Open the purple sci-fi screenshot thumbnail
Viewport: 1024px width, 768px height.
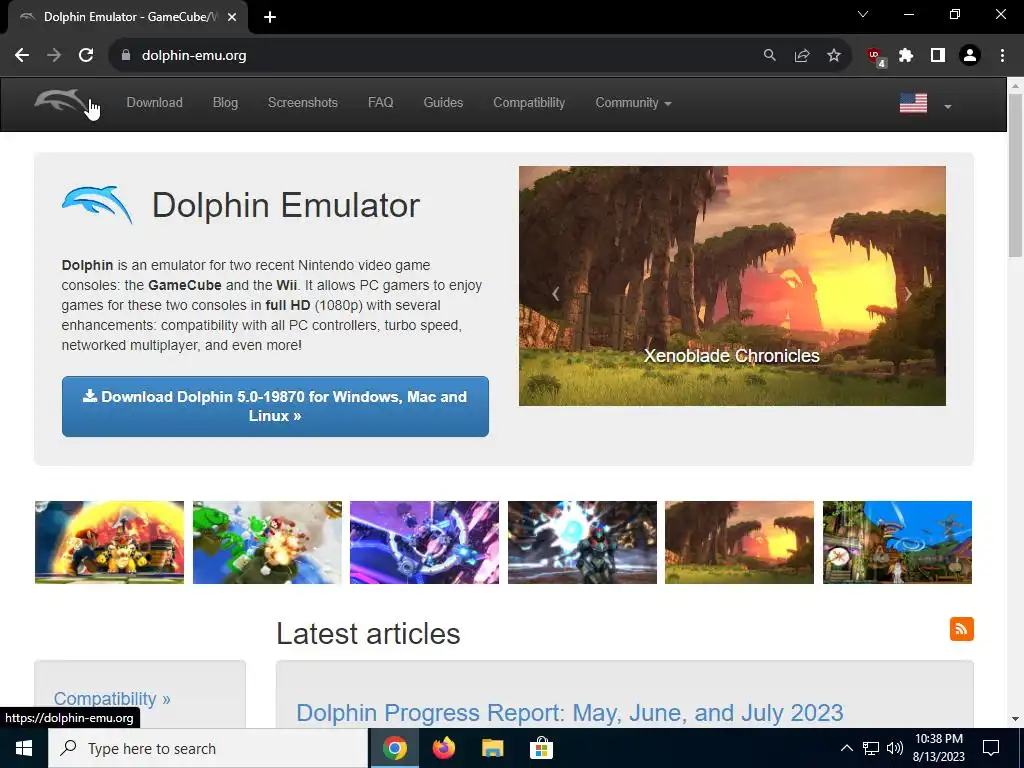(424, 542)
